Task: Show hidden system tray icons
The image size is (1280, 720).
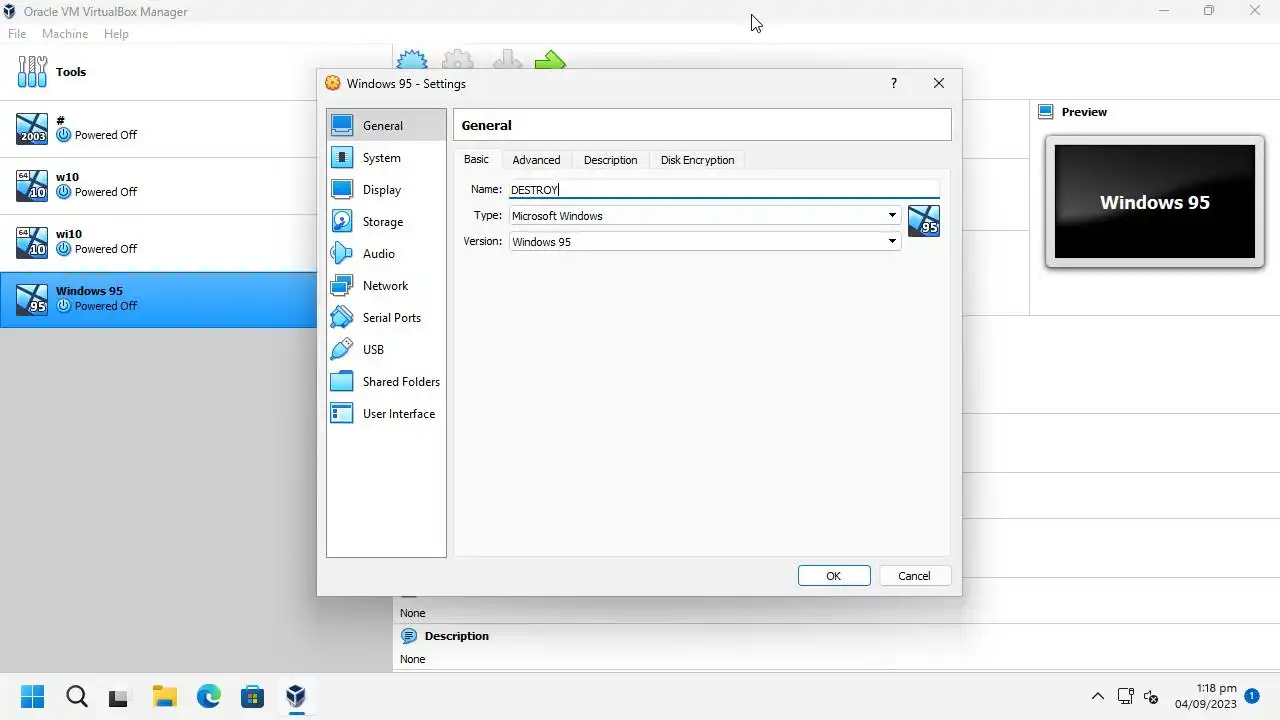Action: tap(1097, 696)
